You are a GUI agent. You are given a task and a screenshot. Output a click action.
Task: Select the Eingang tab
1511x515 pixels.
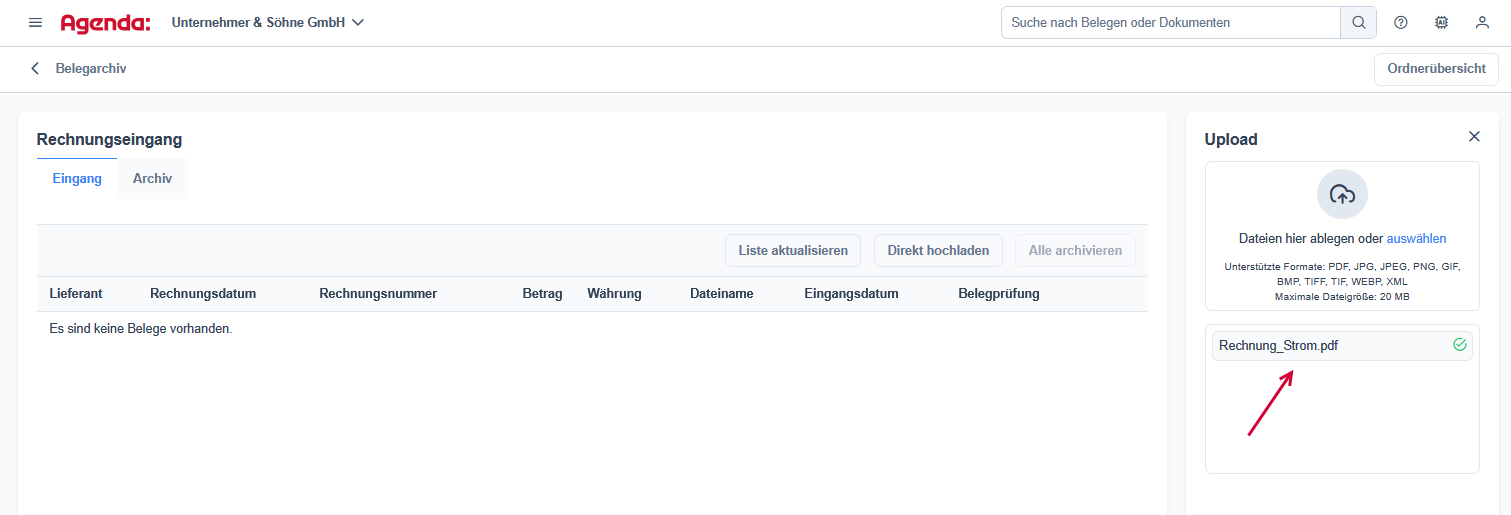tap(77, 179)
